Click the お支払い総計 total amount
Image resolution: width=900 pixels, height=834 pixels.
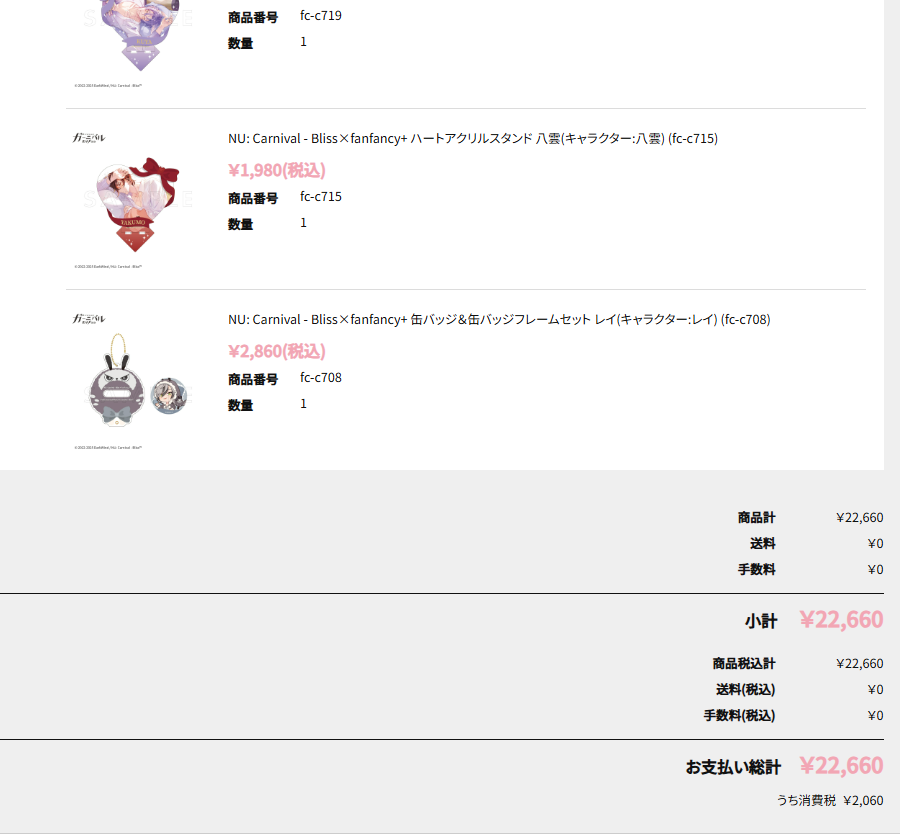[x=841, y=766]
